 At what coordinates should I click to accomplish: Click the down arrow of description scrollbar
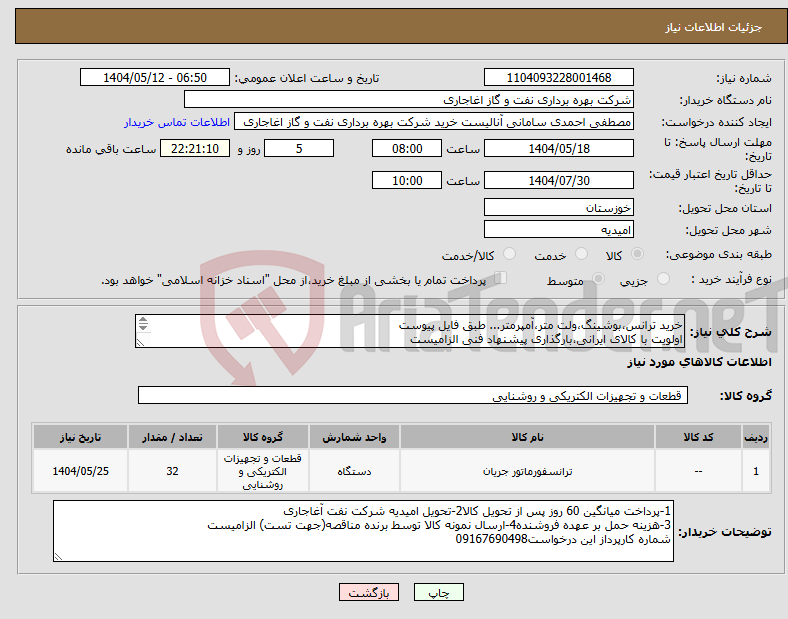pos(143,328)
